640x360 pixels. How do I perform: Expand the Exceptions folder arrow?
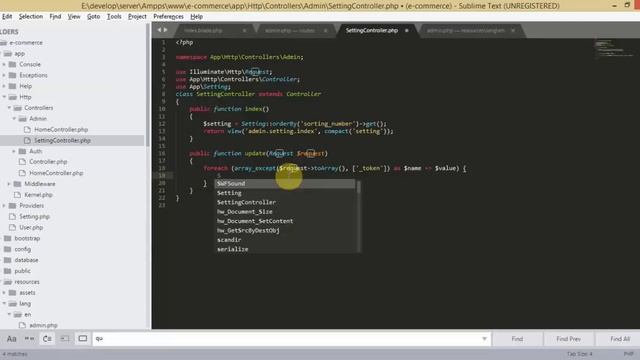(4, 76)
